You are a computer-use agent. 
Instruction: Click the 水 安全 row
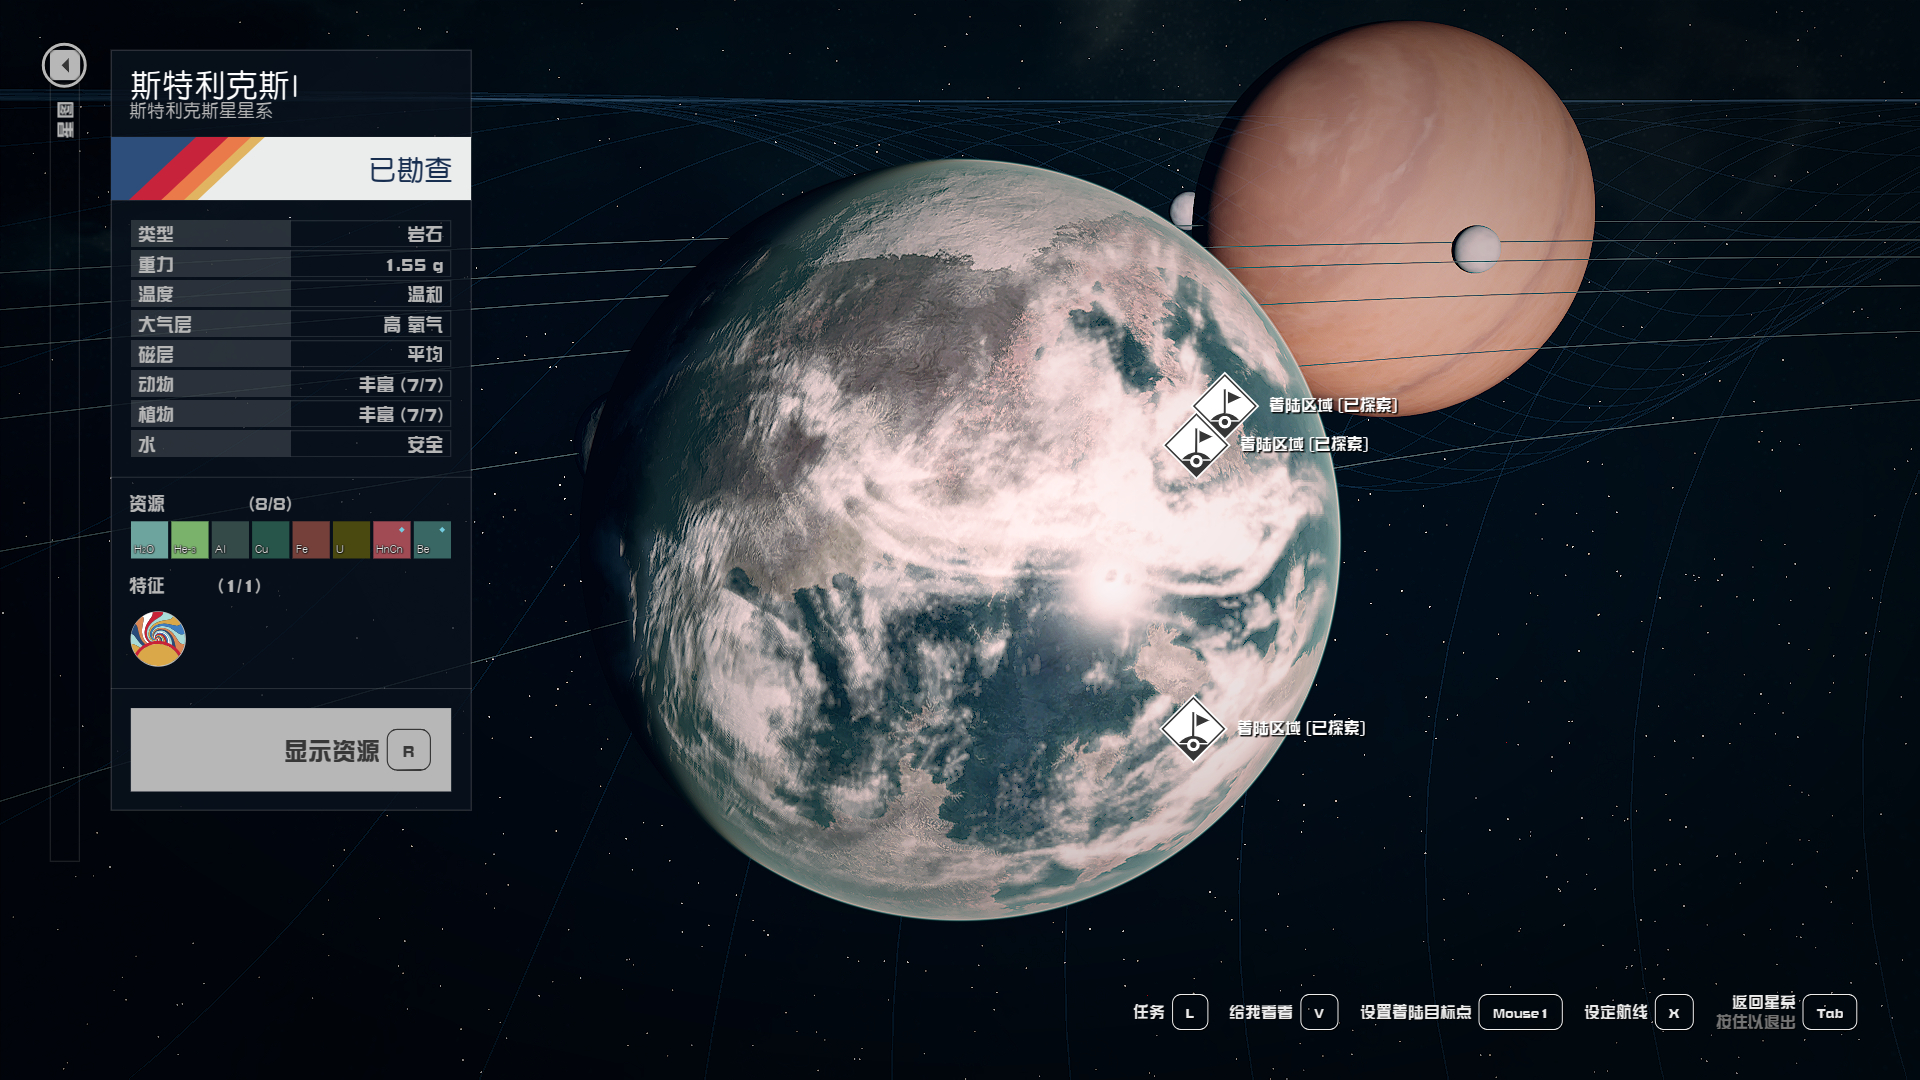coord(291,444)
